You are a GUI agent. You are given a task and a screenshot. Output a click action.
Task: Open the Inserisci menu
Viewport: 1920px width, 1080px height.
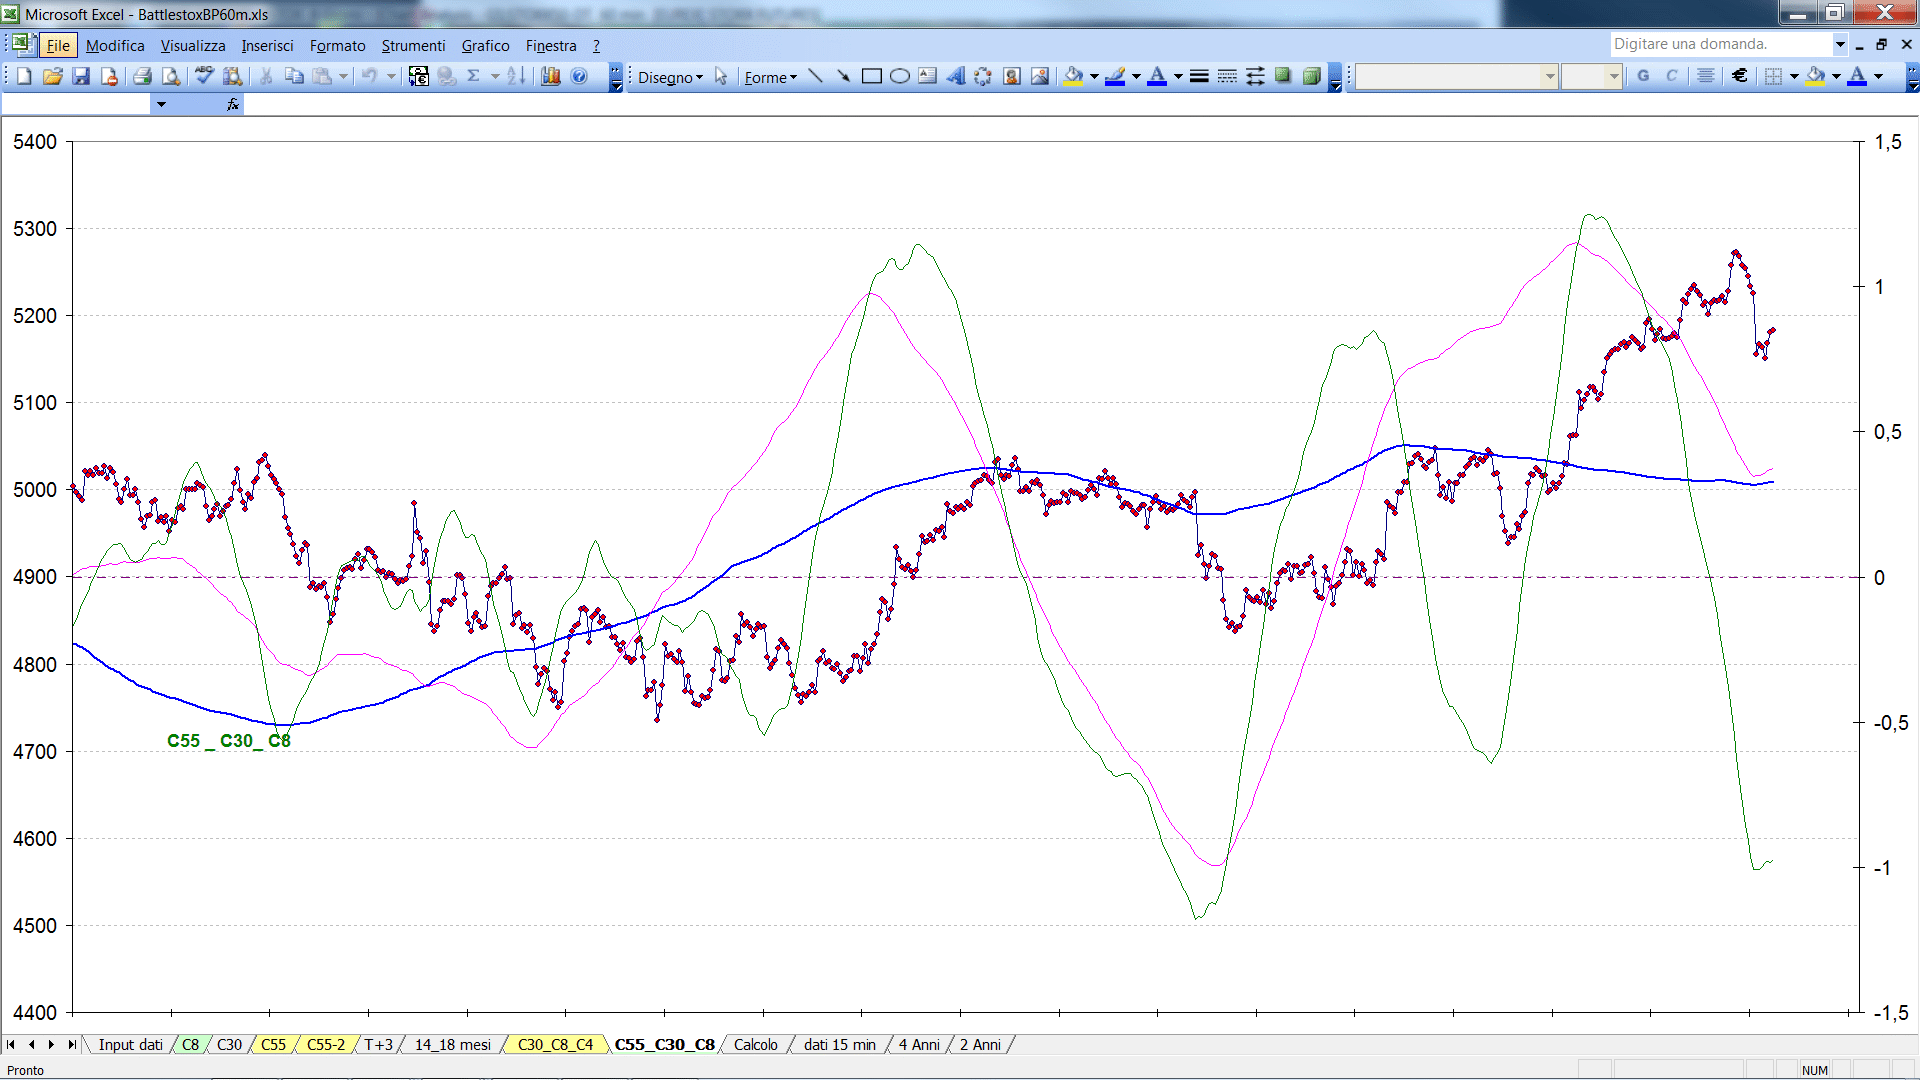[267, 45]
